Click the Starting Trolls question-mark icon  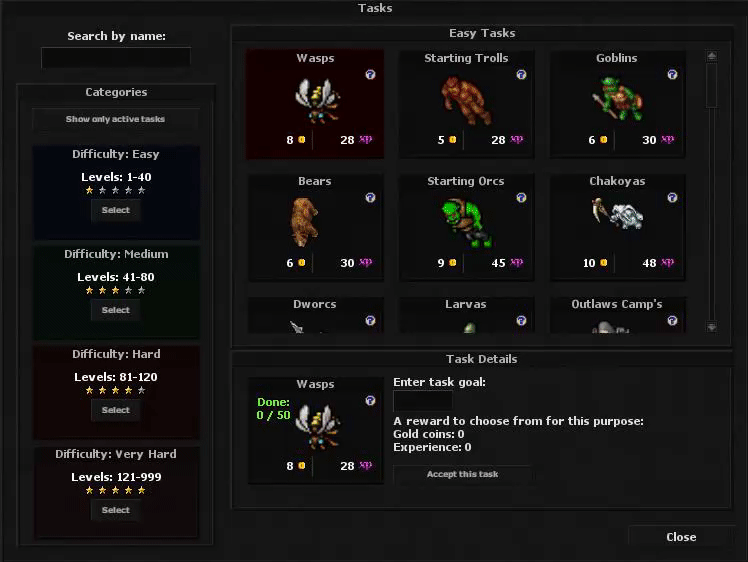tap(521, 74)
